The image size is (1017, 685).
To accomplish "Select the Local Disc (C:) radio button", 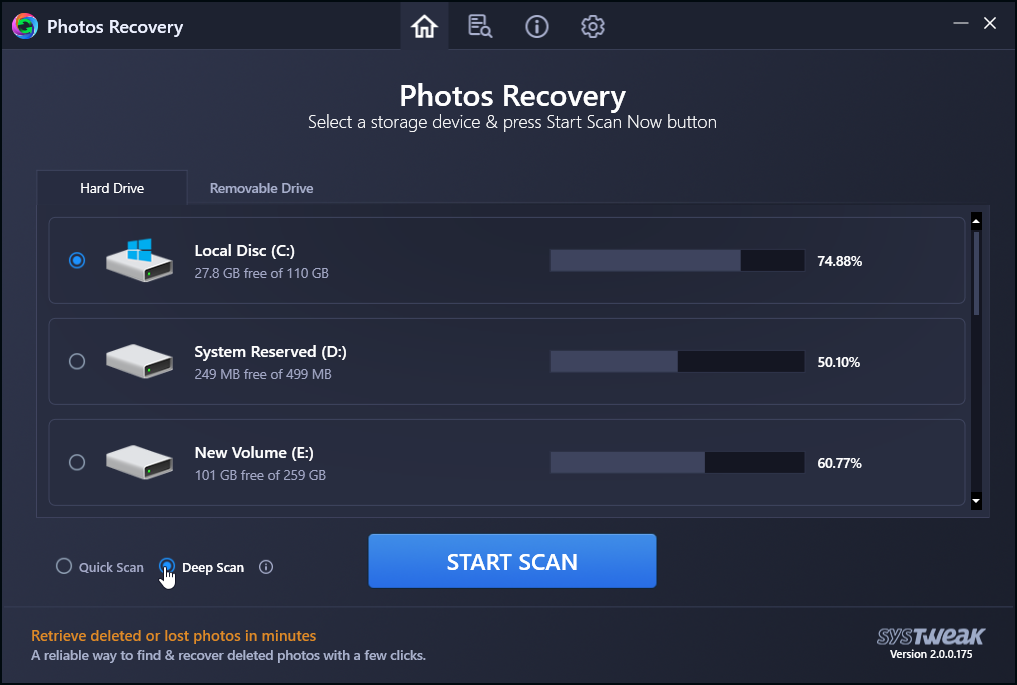I will click(x=77, y=260).
